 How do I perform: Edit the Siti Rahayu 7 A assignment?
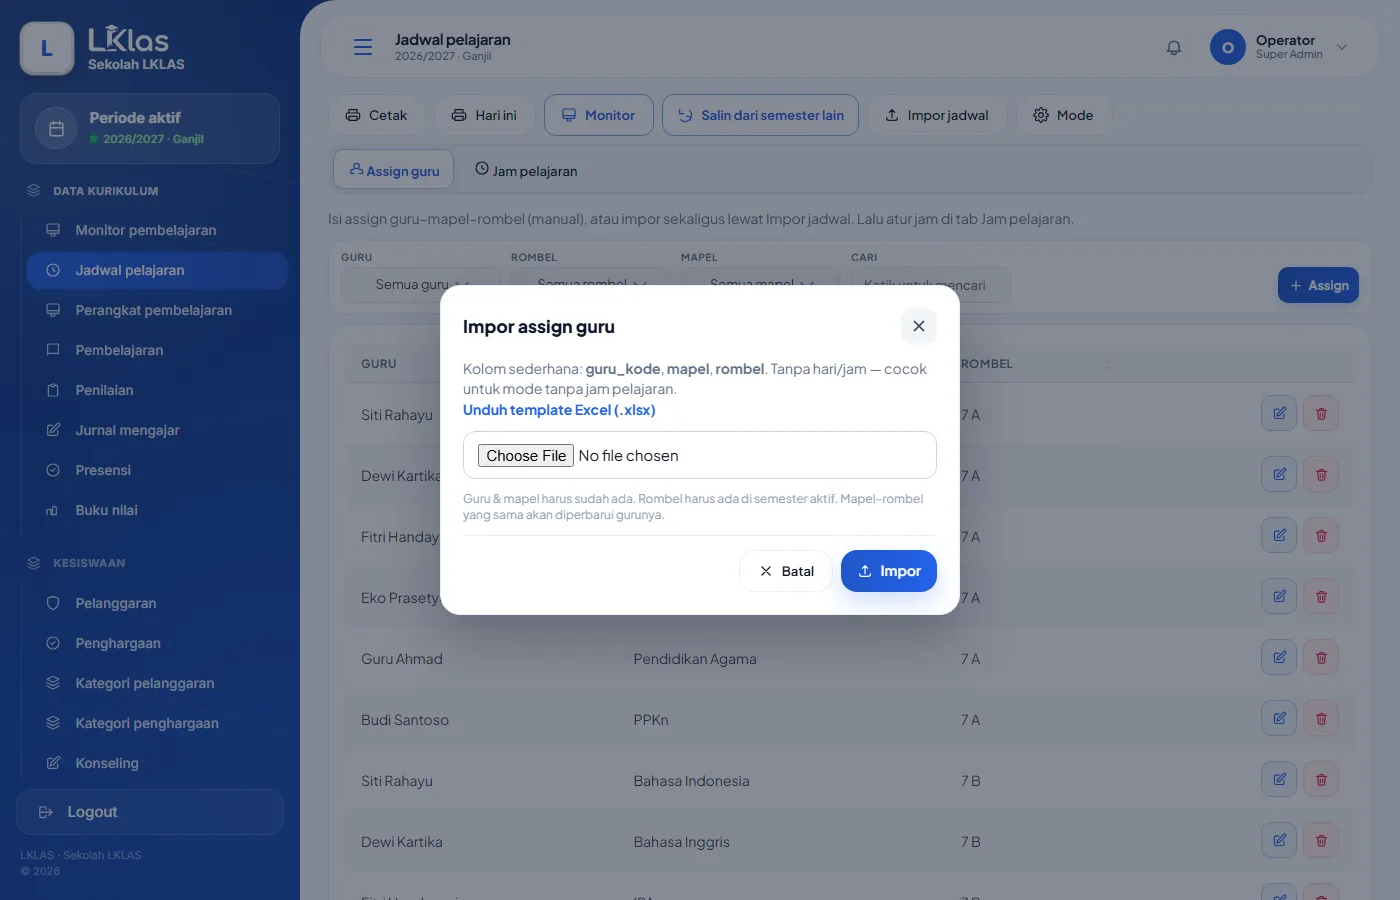[1279, 414]
